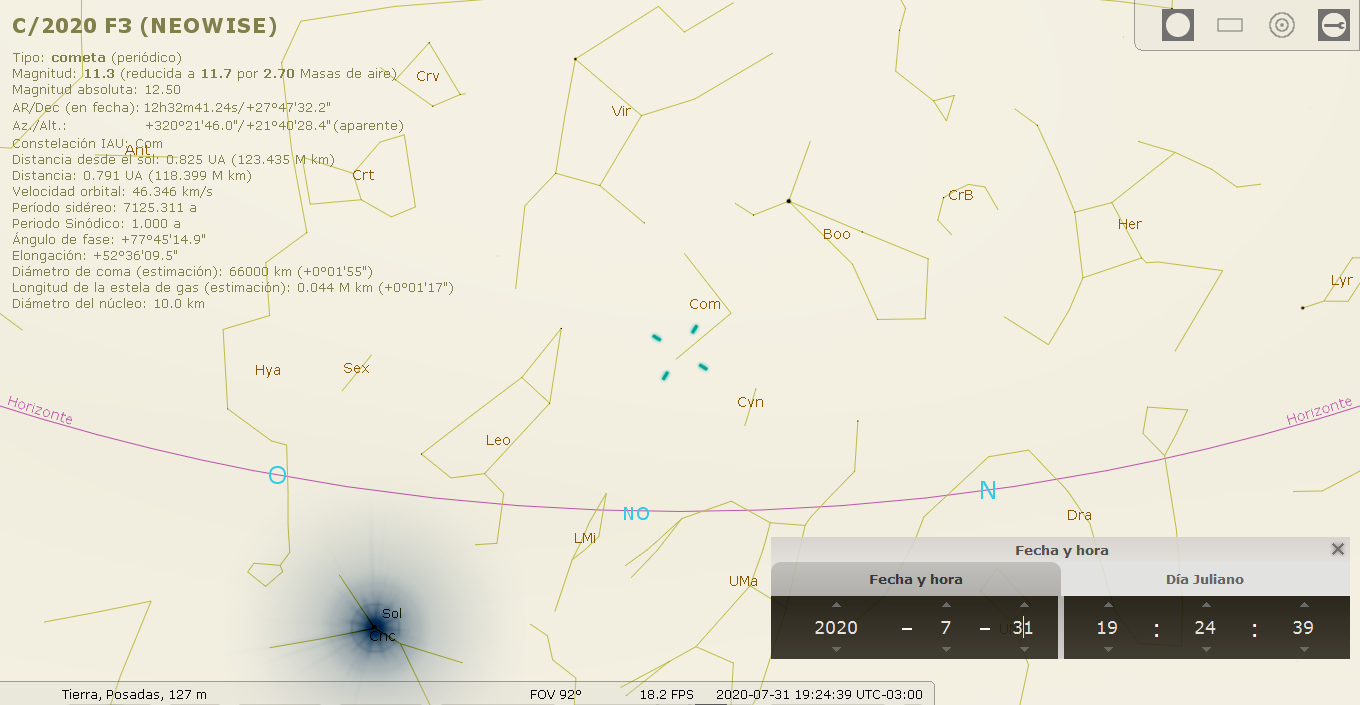Click 'Período sidéreo: 7125.311 a' info line
Screen dimensions: 1360x705
tap(104, 207)
